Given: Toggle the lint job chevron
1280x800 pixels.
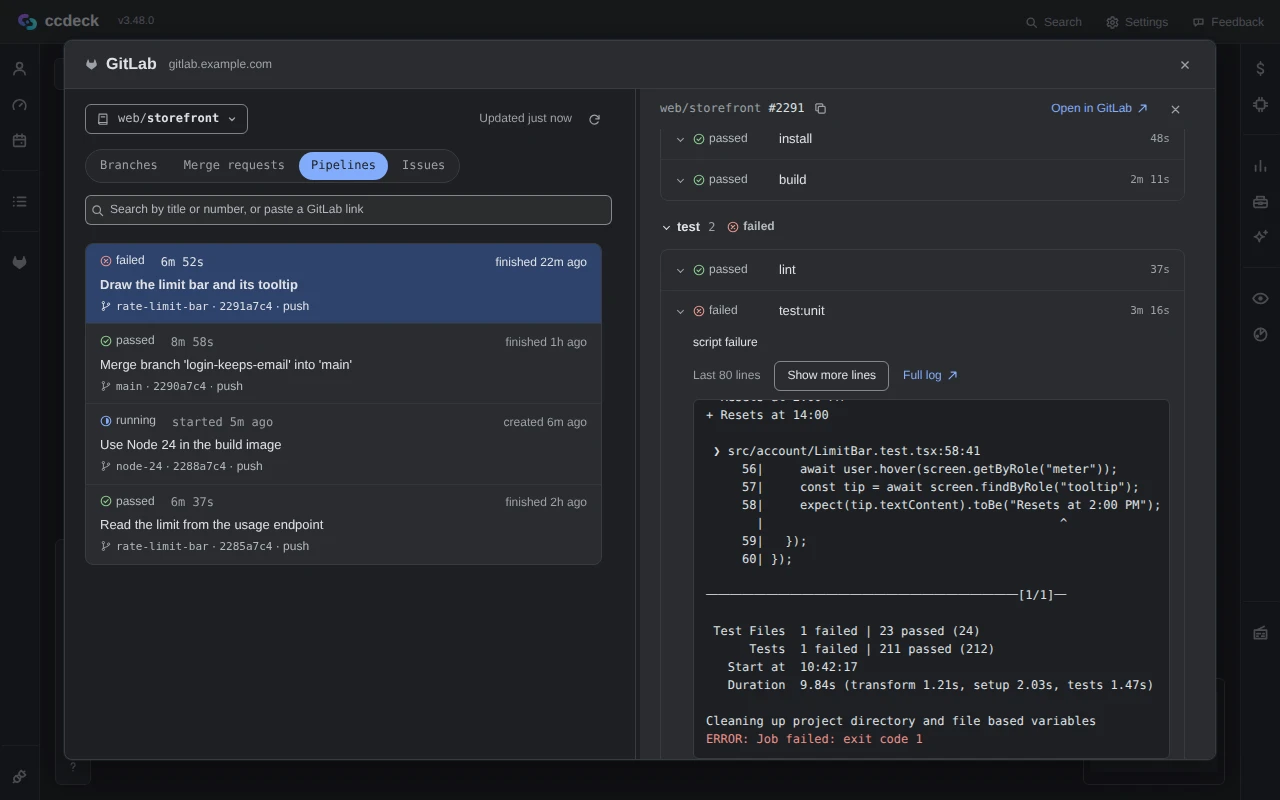Looking at the screenshot, I should click(680, 270).
